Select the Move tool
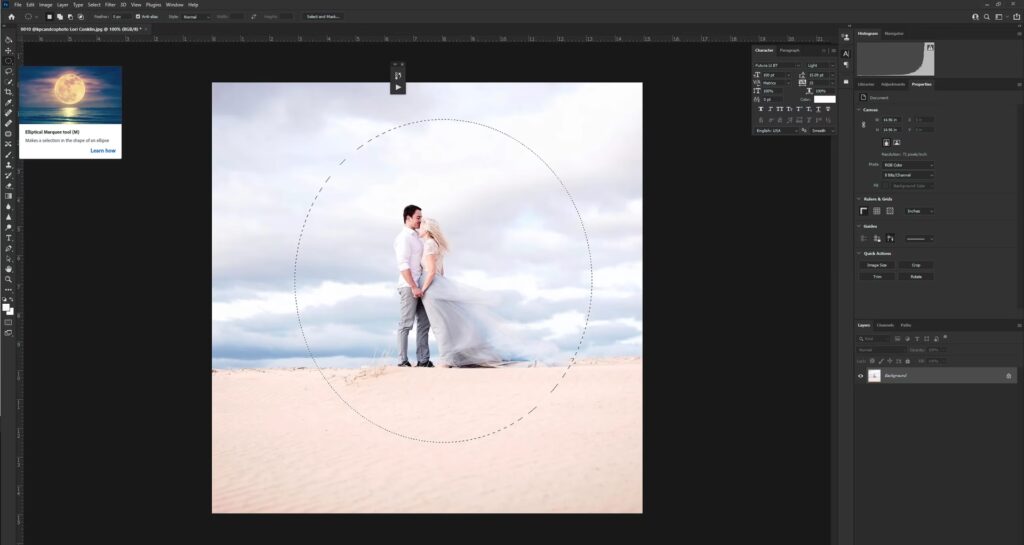The image size is (1024, 545). [9, 50]
